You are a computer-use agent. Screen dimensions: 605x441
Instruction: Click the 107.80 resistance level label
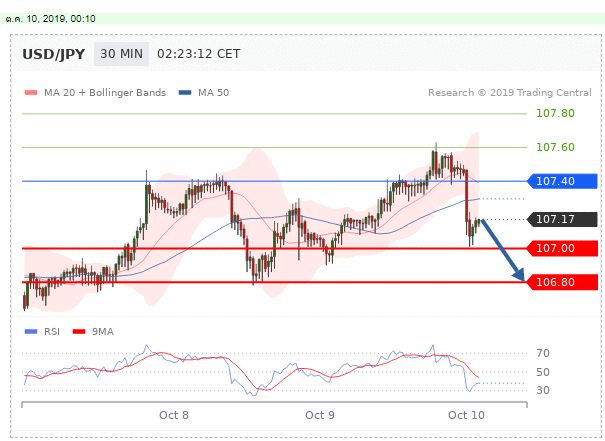555,113
